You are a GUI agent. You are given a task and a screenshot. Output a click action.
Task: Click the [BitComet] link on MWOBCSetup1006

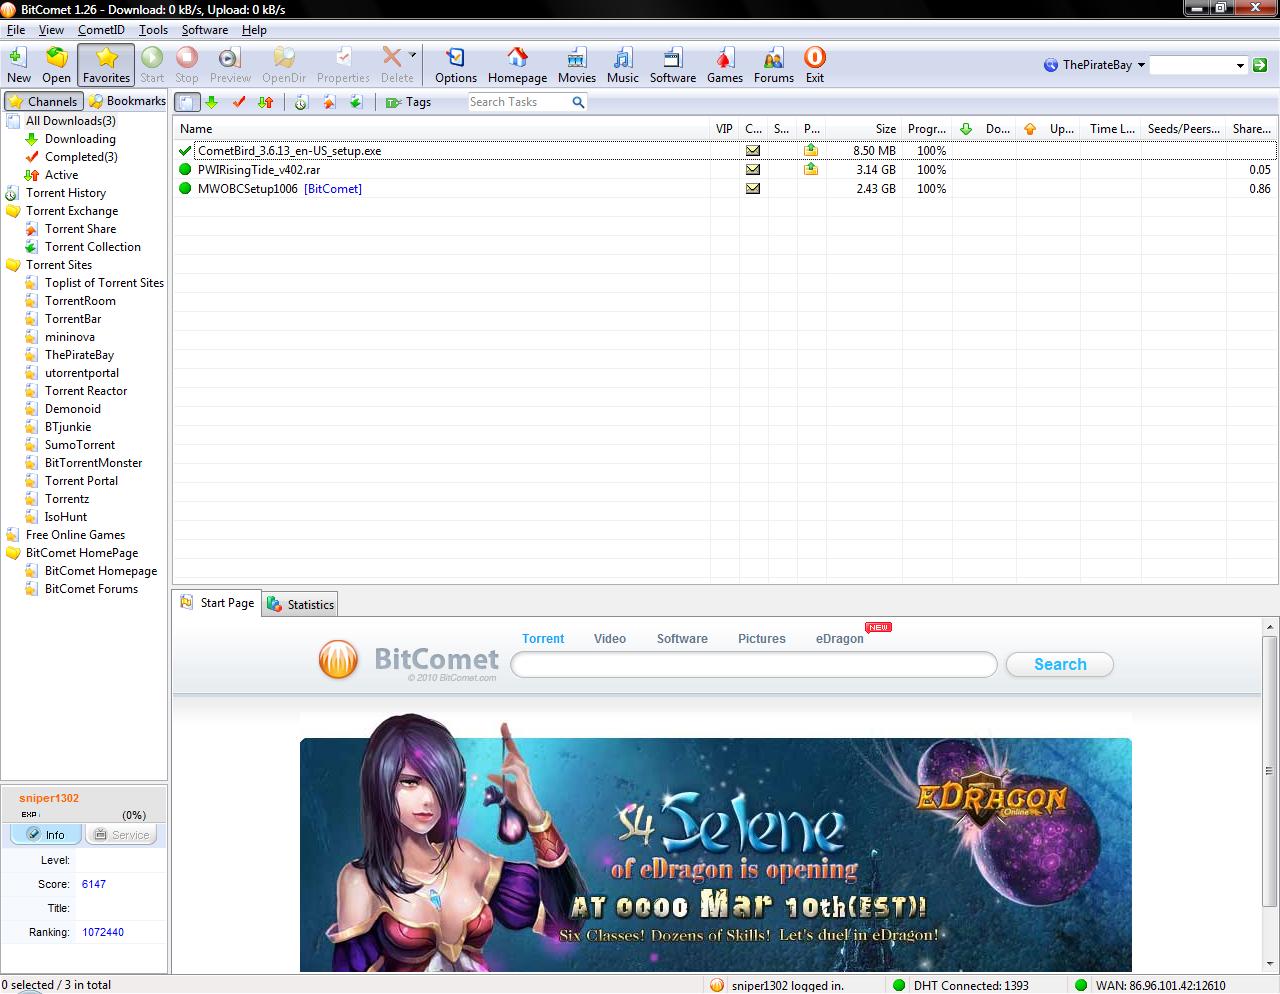(333, 189)
